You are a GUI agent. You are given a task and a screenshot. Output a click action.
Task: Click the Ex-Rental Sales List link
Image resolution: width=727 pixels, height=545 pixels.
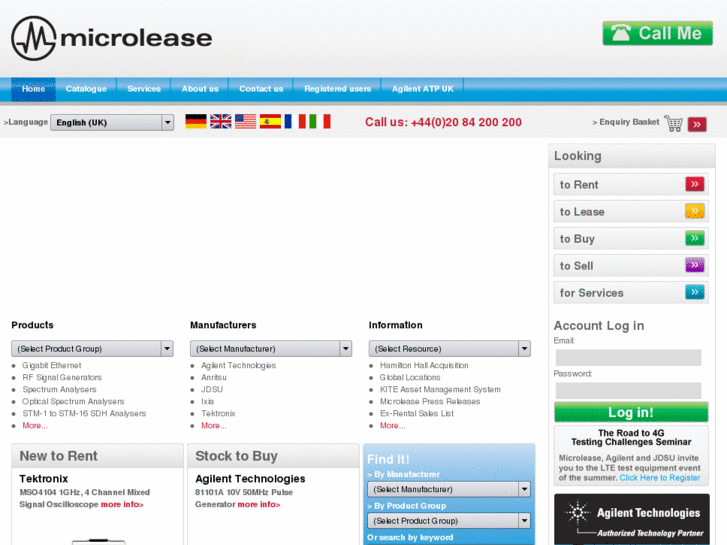click(x=416, y=414)
